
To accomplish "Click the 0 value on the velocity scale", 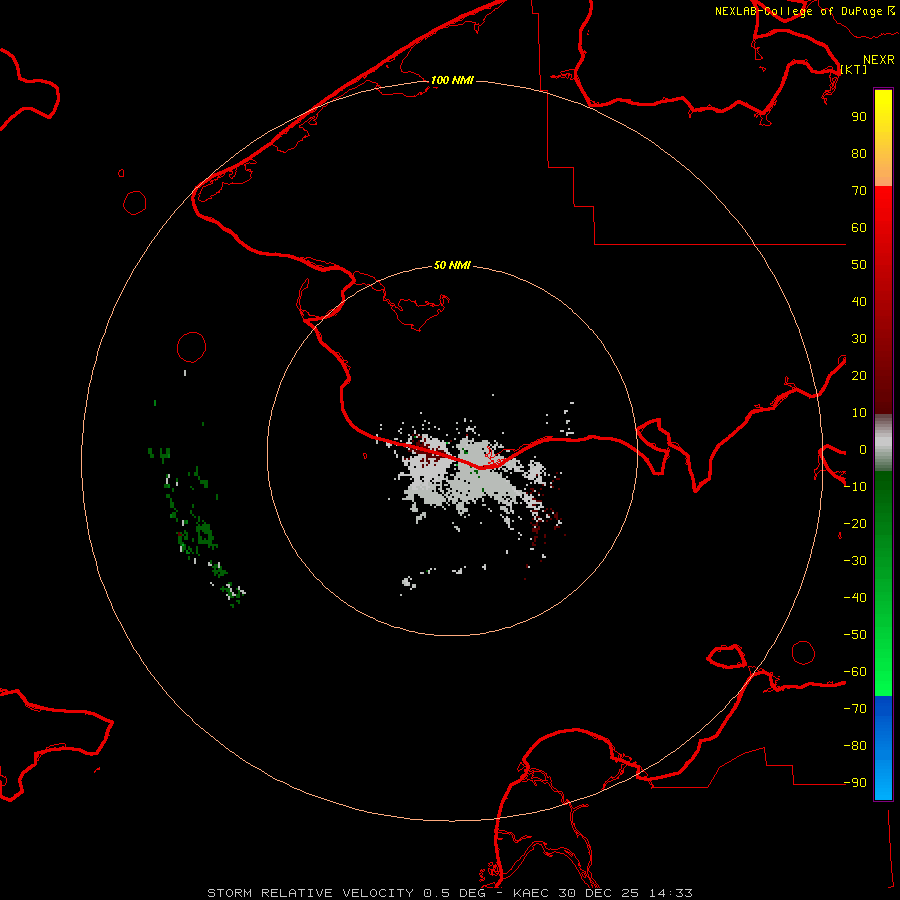I will 863,449.
